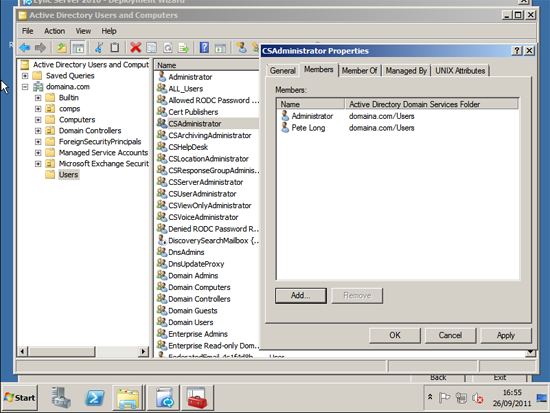Click the Cancel button

tap(450, 335)
